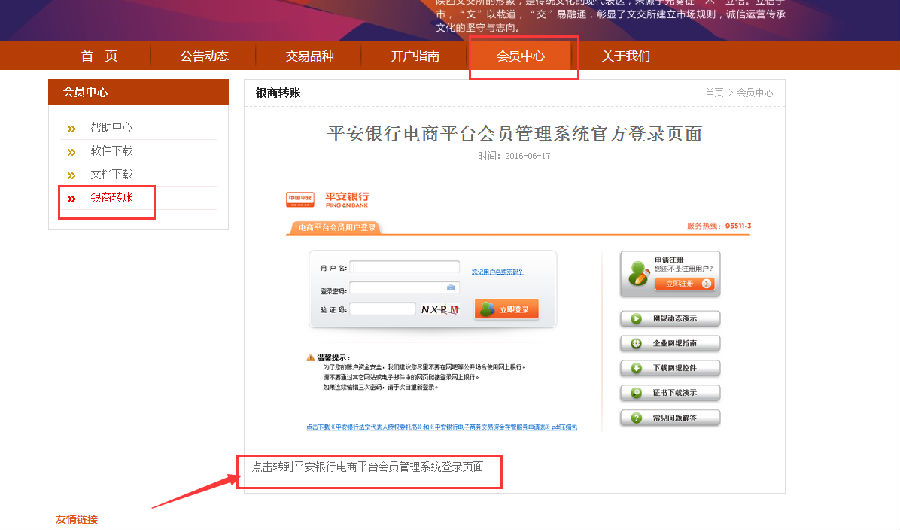The image size is (900, 530).
Task: Click the link to Ping An login page
Action: tap(366, 467)
